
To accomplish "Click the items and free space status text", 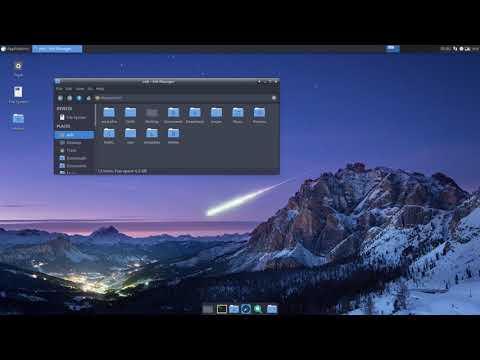I will (122, 171).
